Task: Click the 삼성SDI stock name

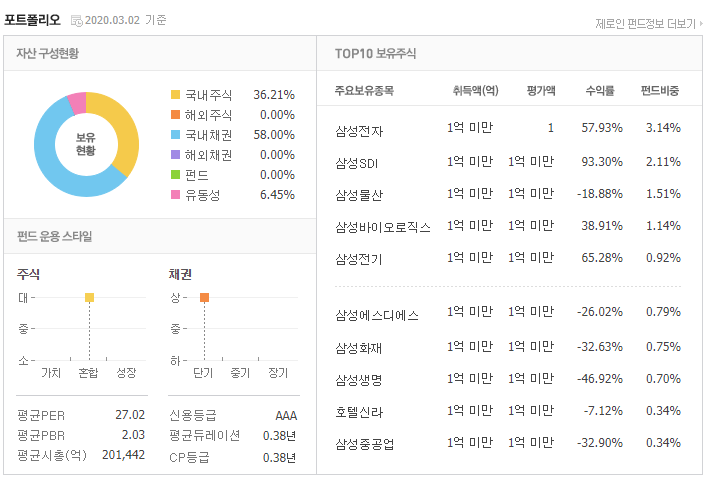Action: coord(357,163)
